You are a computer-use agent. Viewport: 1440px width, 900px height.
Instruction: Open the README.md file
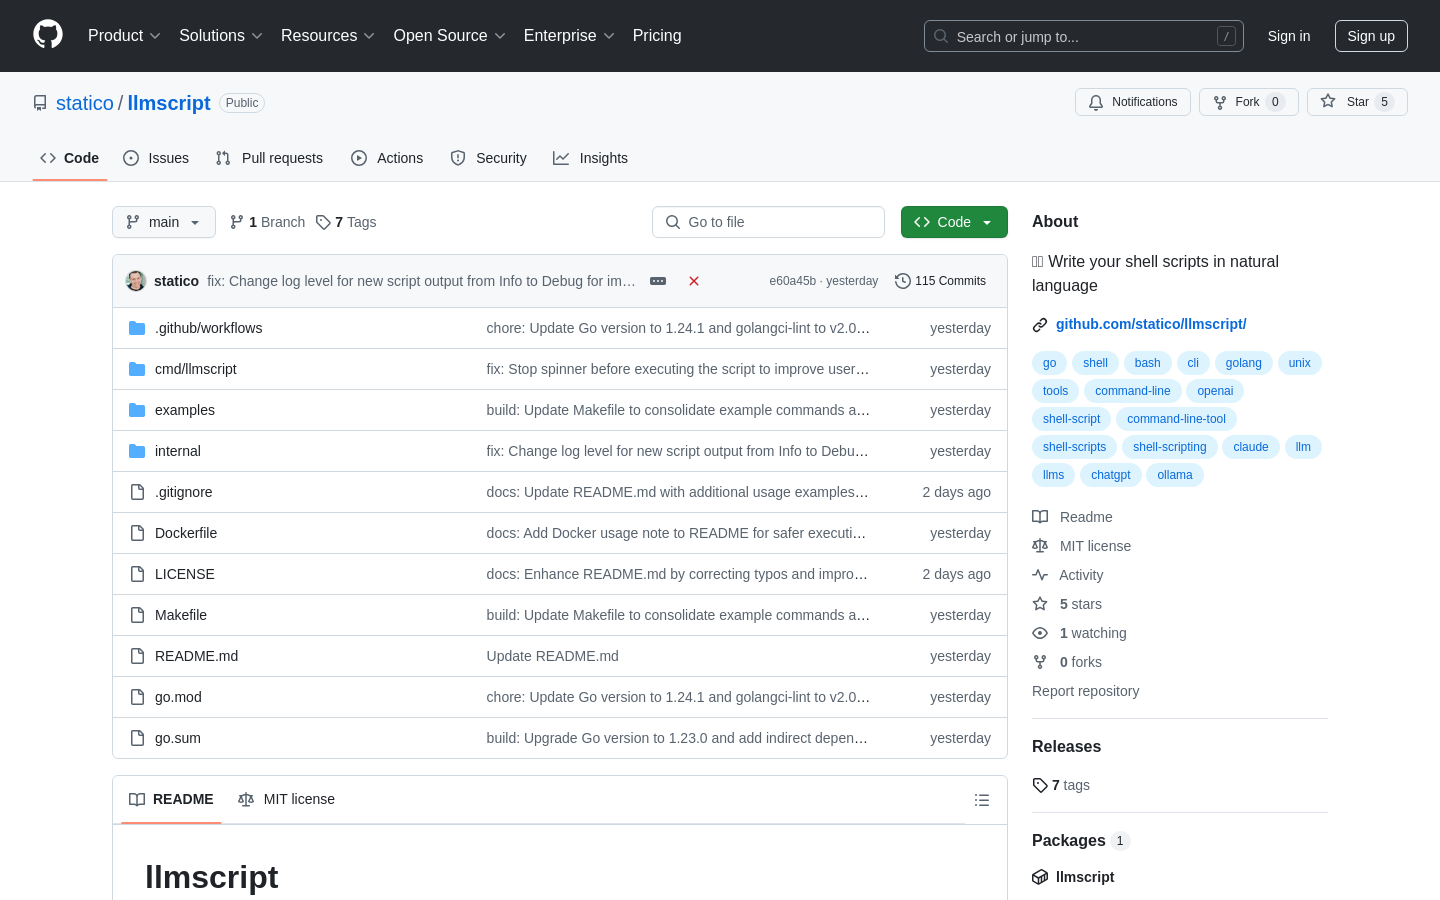196,656
